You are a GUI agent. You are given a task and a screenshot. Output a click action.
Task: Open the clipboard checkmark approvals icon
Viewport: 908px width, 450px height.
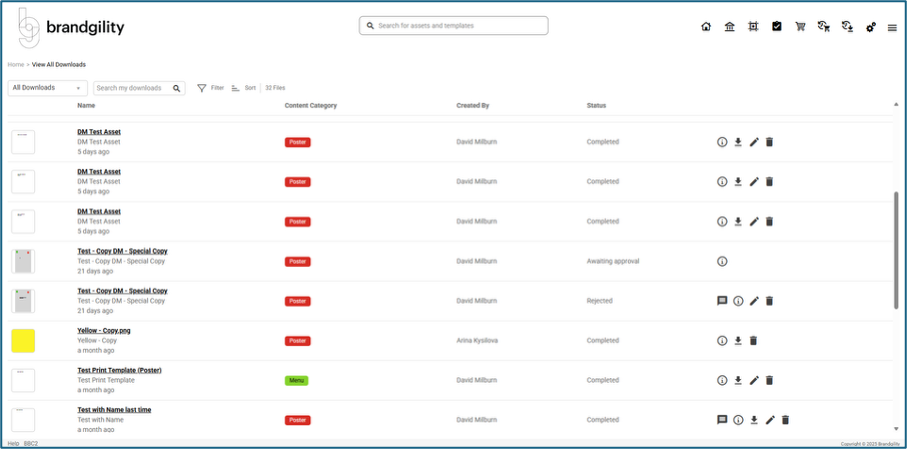point(777,27)
